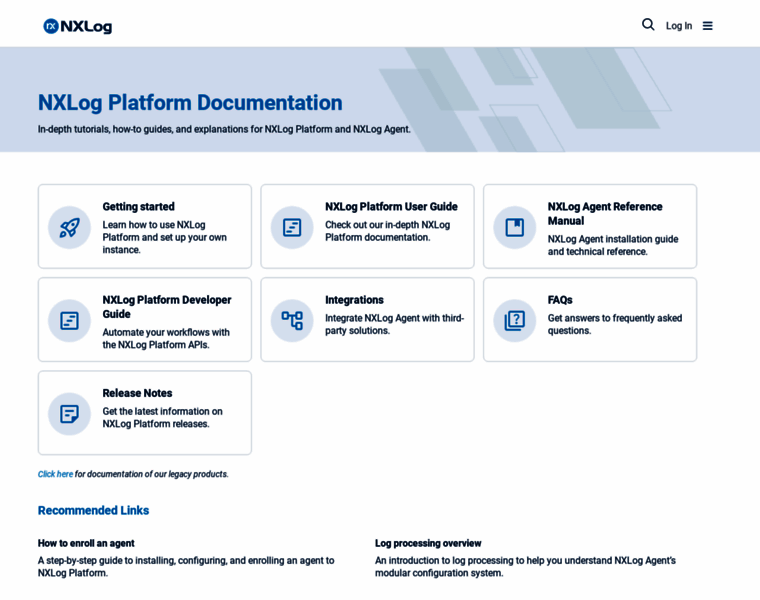760x600 pixels.
Task: Open the Release Notes card title
Action: (x=137, y=393)
